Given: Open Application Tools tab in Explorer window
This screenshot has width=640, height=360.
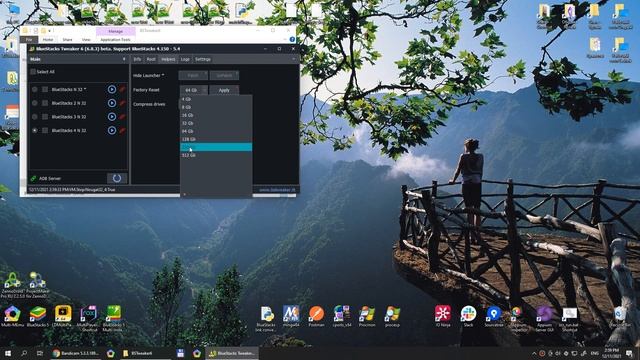Looking at the screenshot, I should tap(116, 40).
